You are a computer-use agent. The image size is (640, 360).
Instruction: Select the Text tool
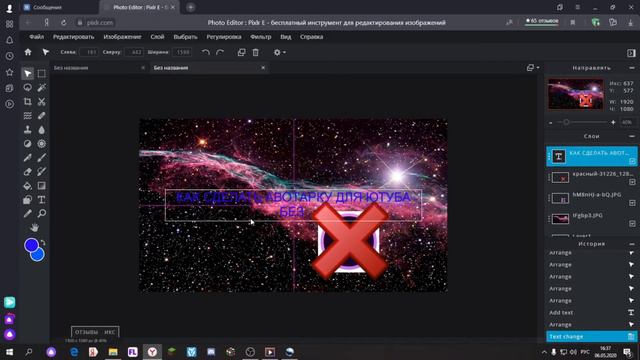click(x=42, y=200)
